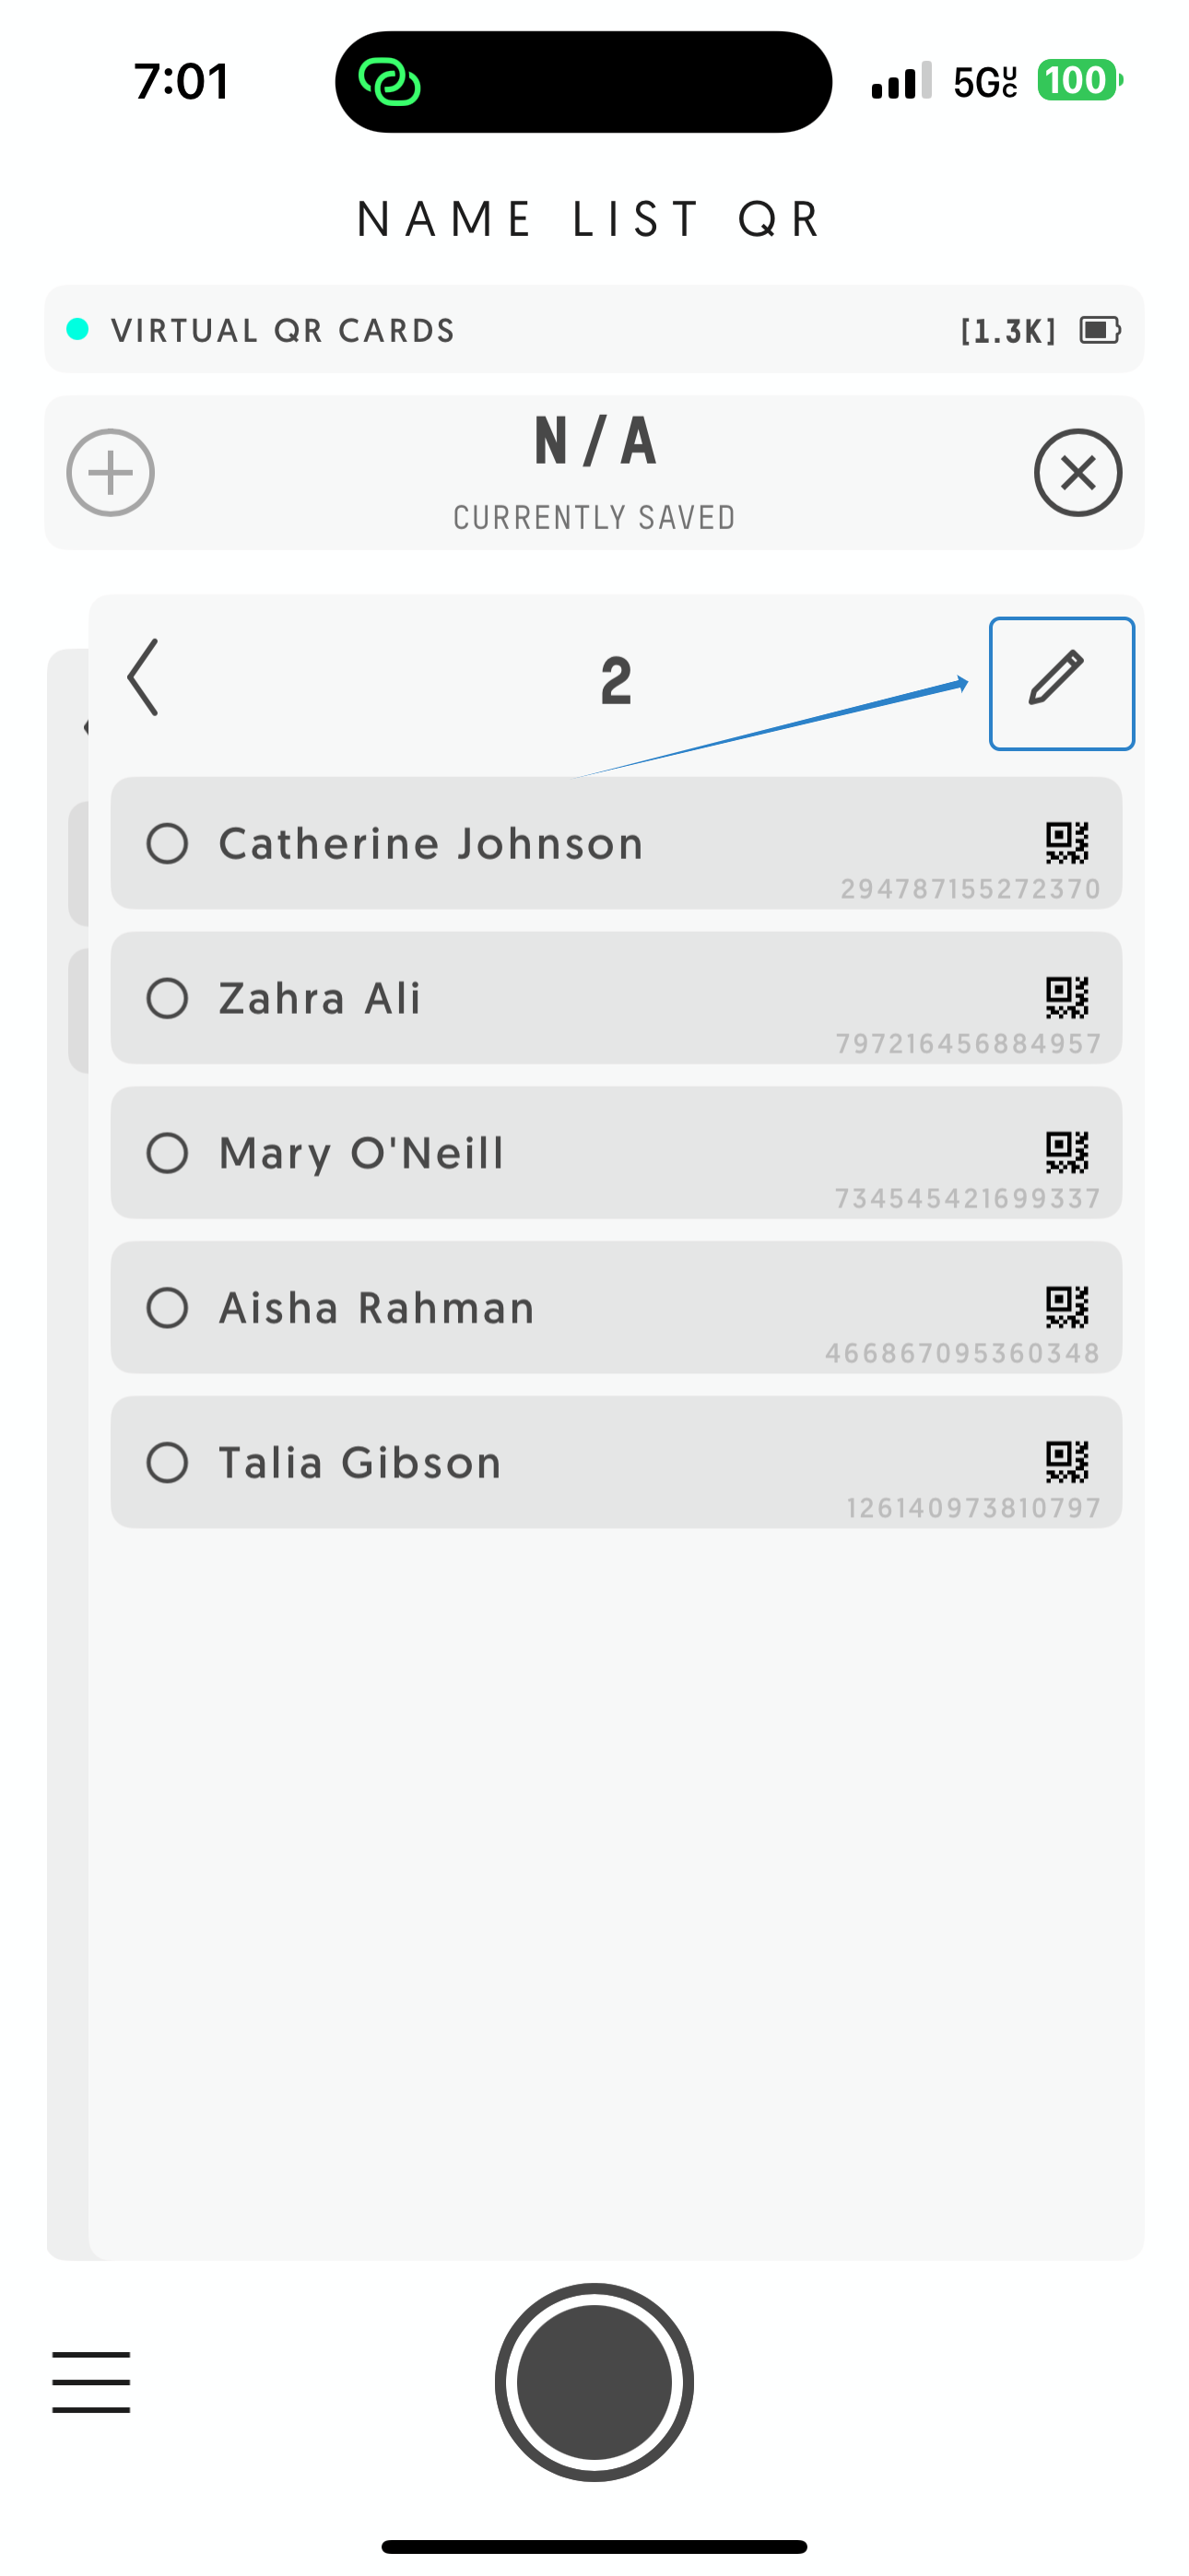Go back with the left chevron

pyautogui.click(x=143, y=677)
